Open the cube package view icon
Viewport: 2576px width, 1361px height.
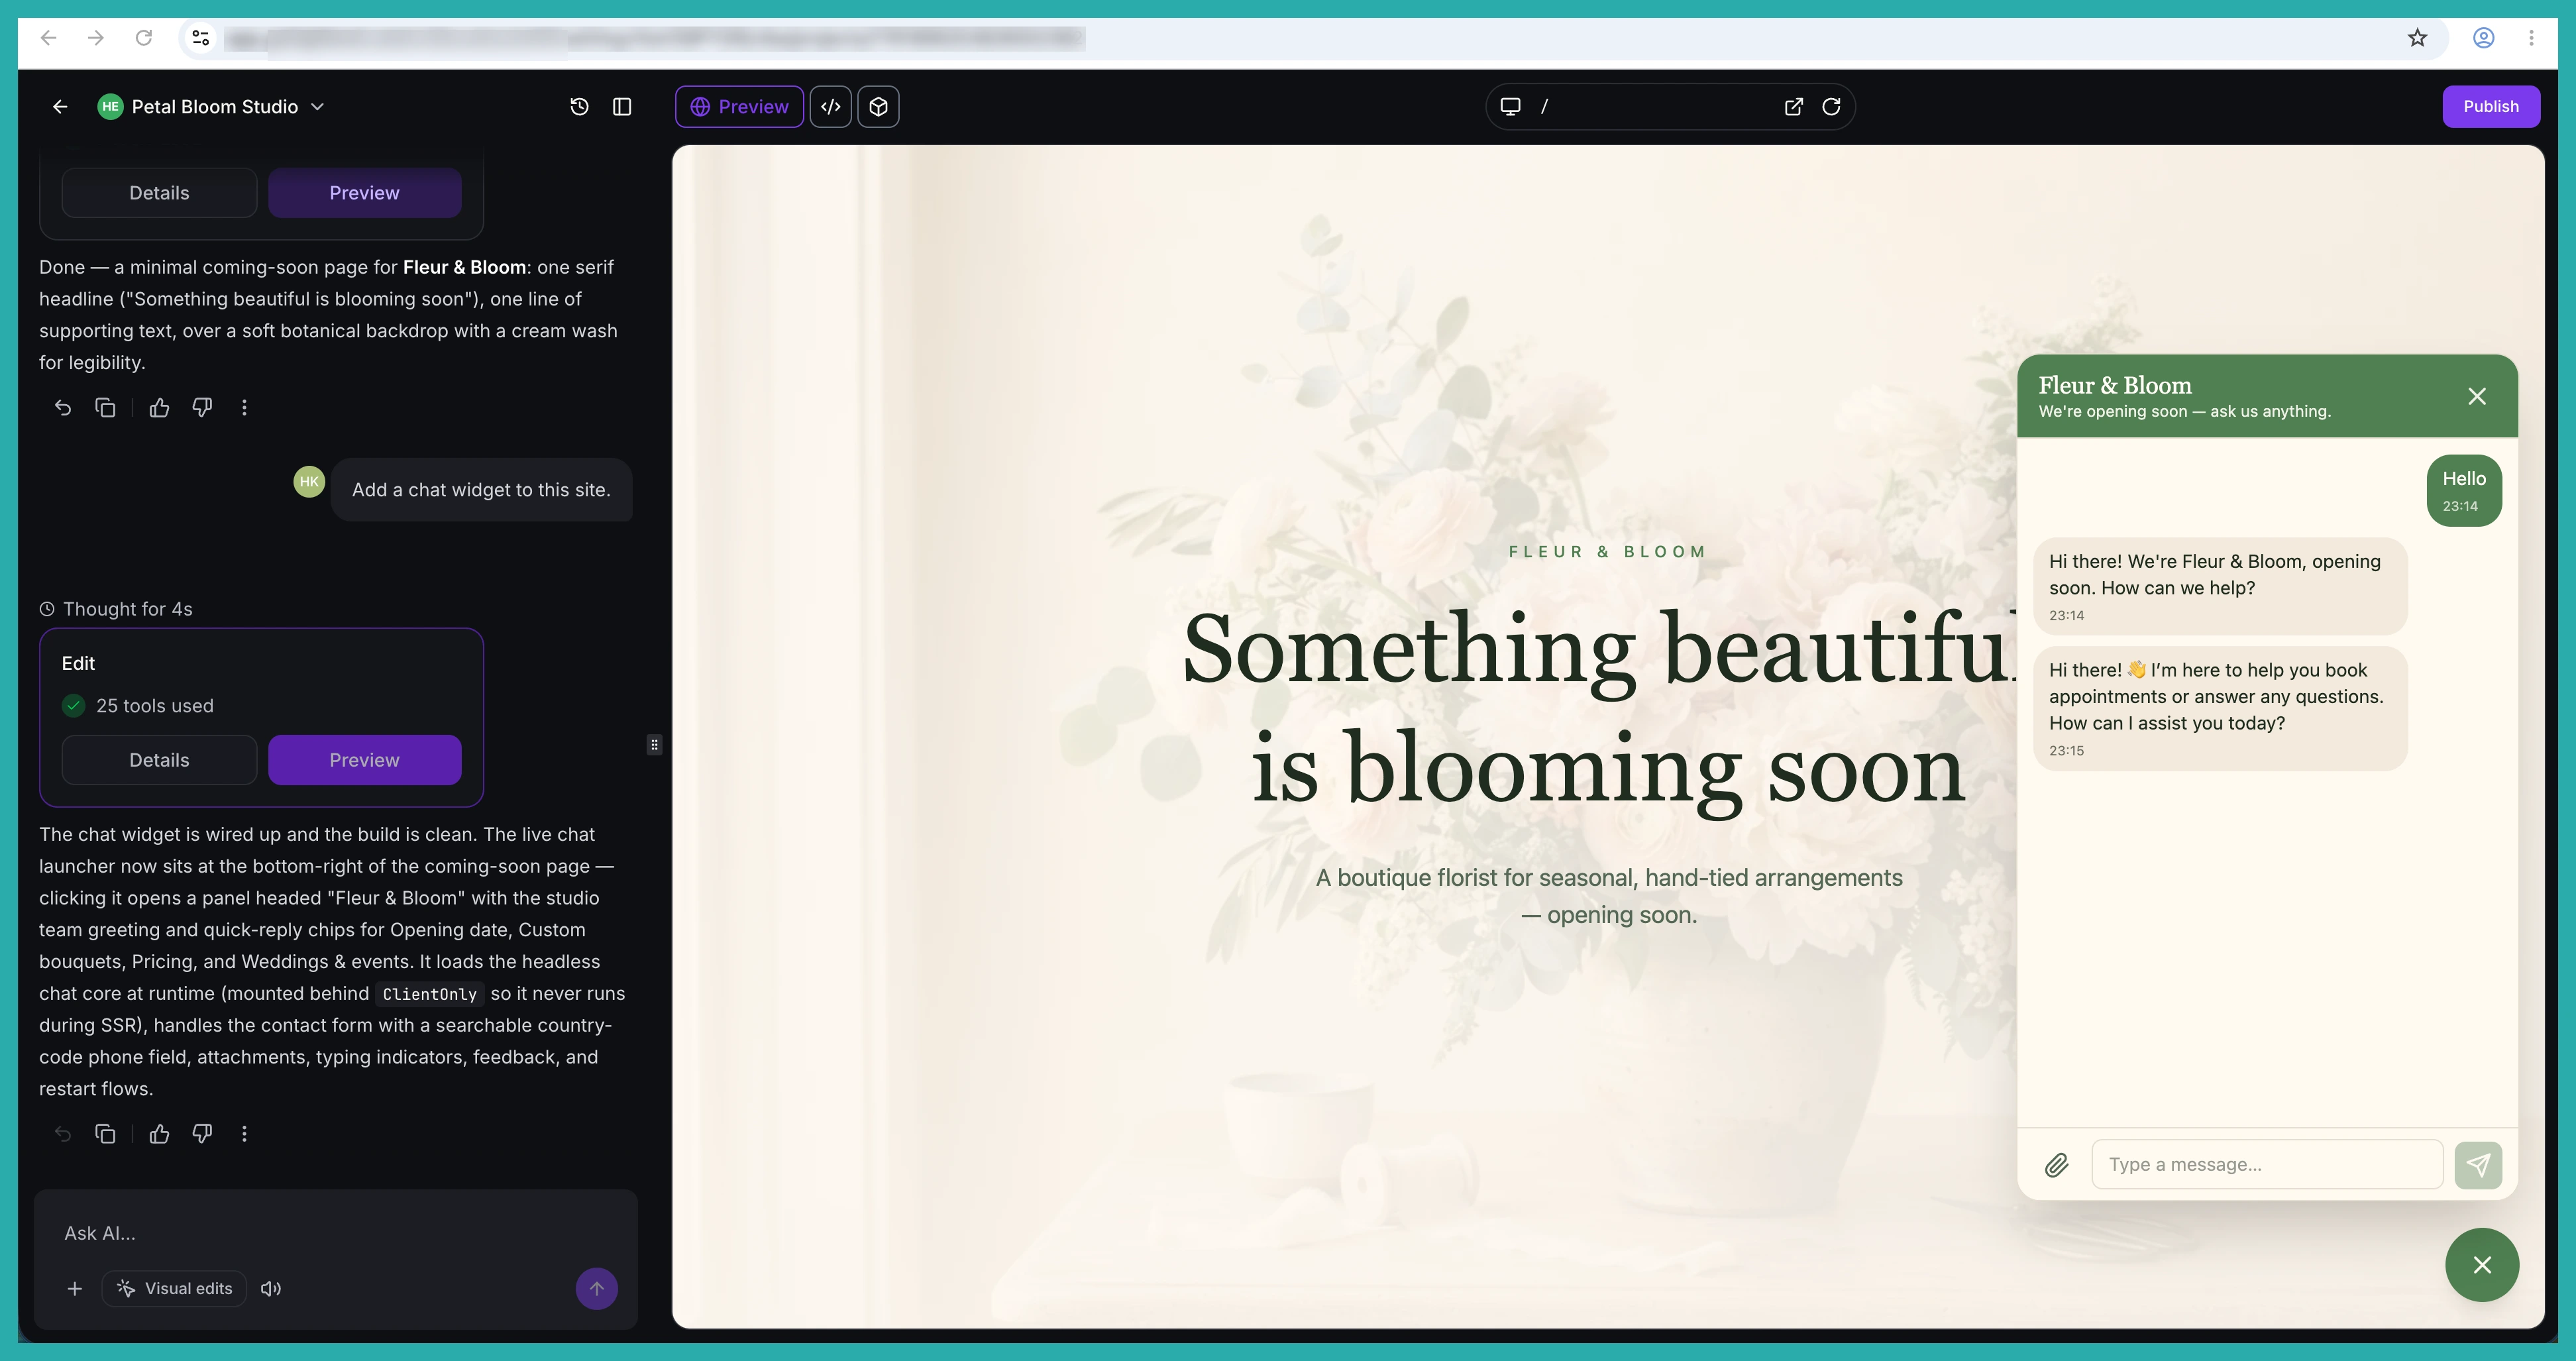pyautogui.click(x=879, y=107)
